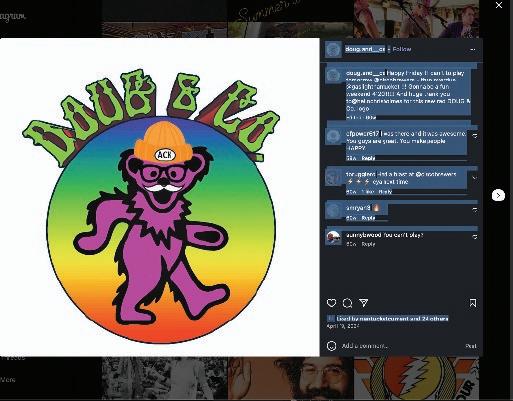Open the emoji picker beside the comment field
Viewport: 513px width, 401px height.
(x=331, y=346)
